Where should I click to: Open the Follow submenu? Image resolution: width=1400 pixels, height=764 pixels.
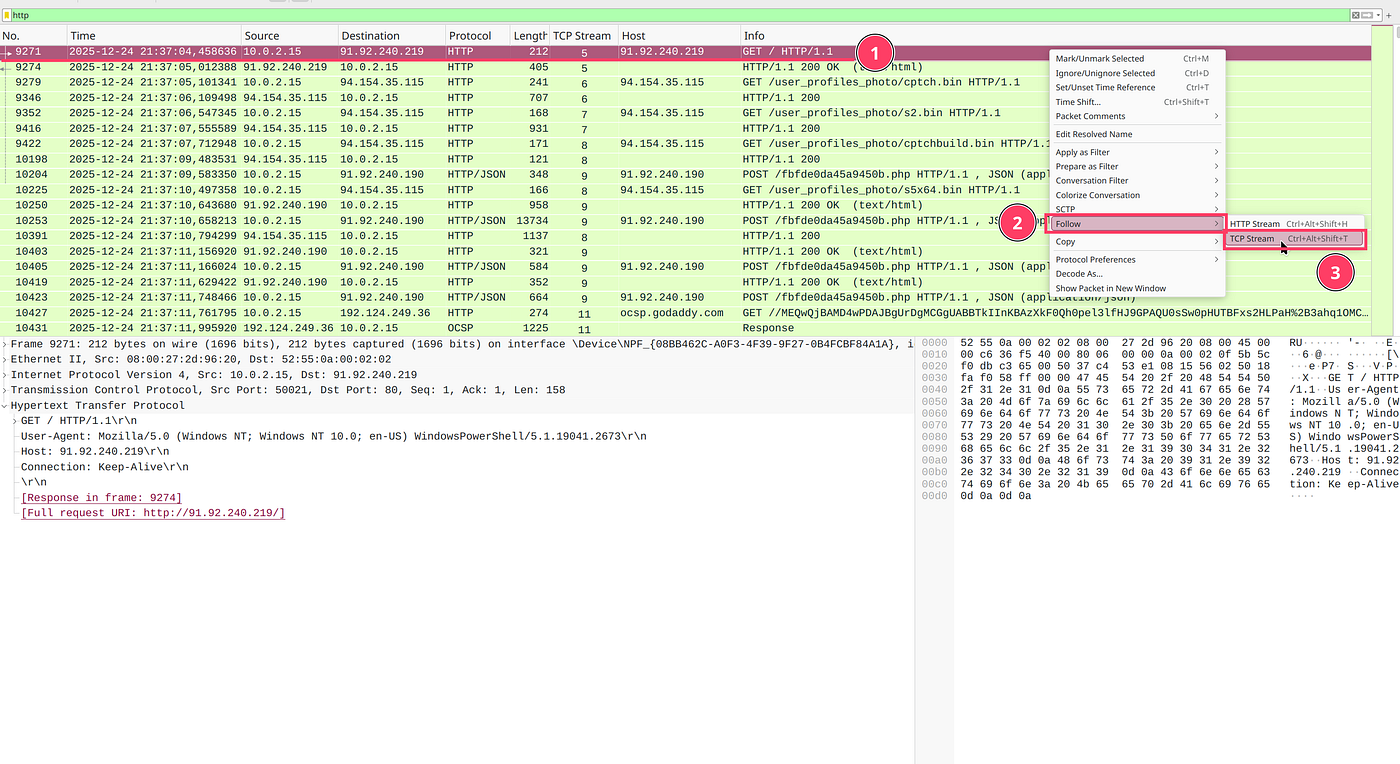[1137, 224]
